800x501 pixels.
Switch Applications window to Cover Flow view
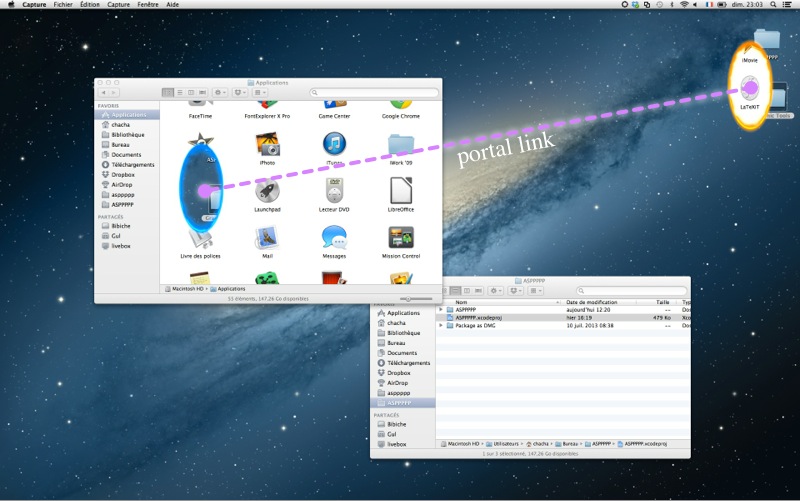[203, 92]
